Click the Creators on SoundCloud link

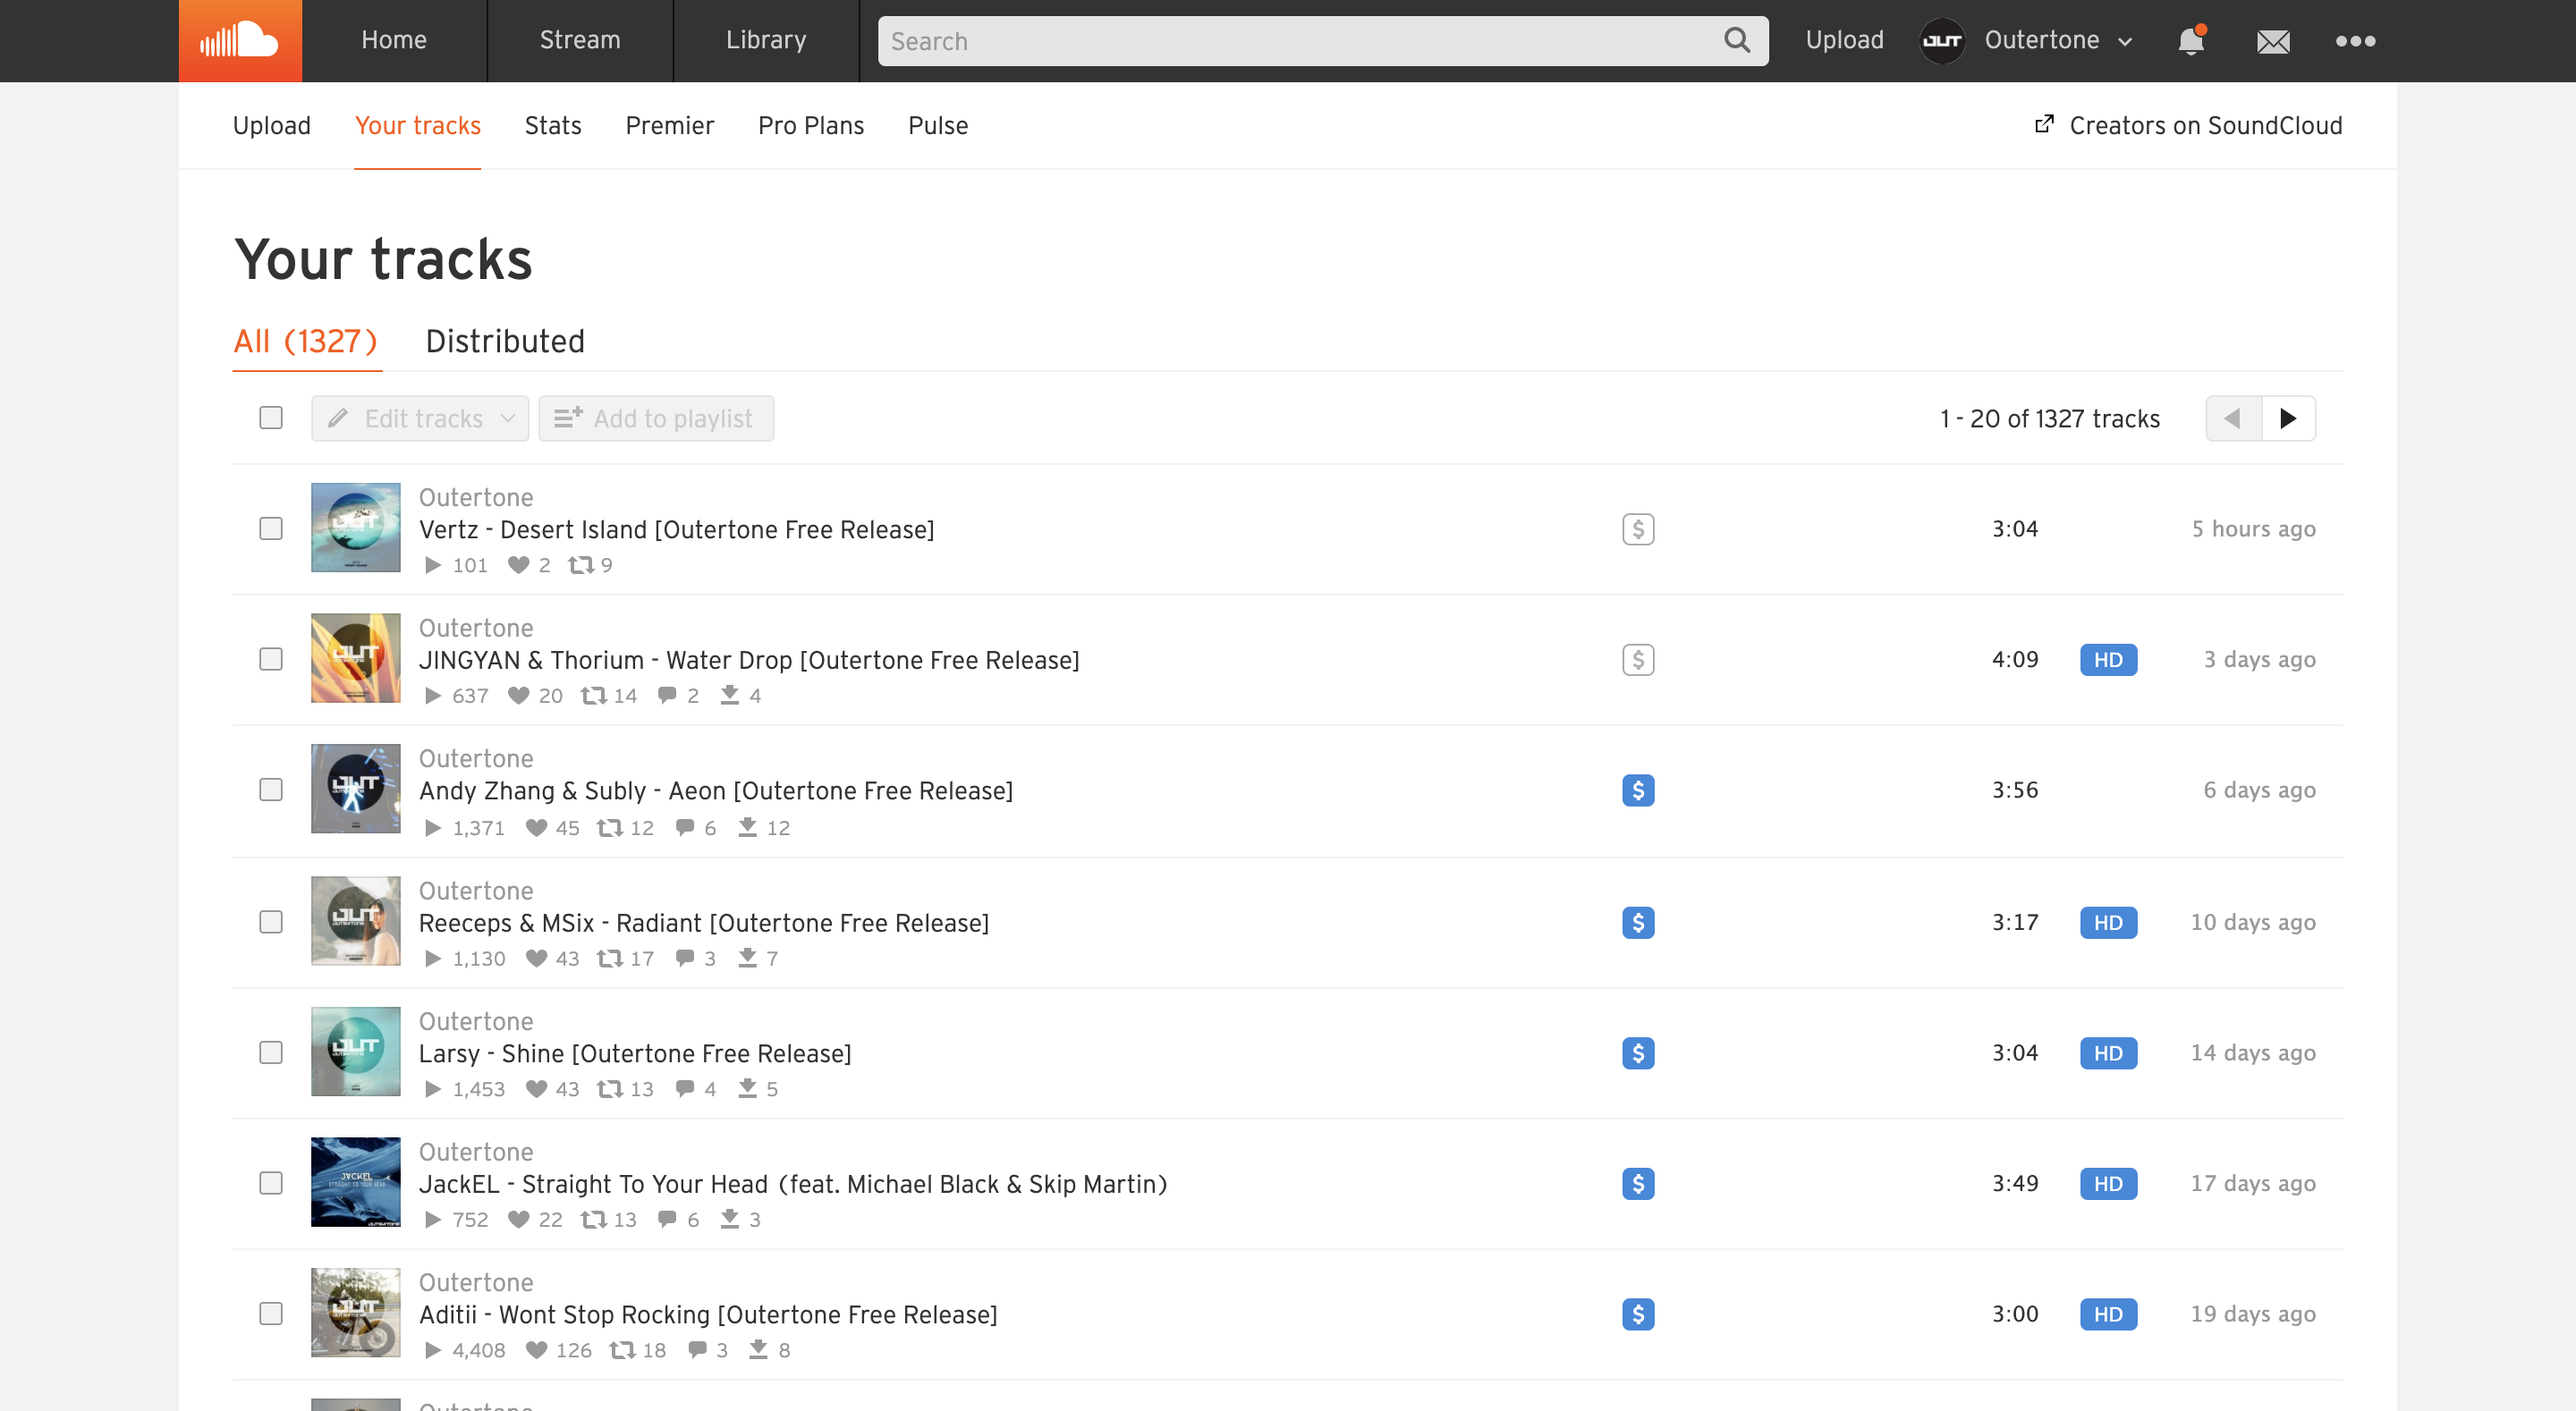[x=2204, y=125]
